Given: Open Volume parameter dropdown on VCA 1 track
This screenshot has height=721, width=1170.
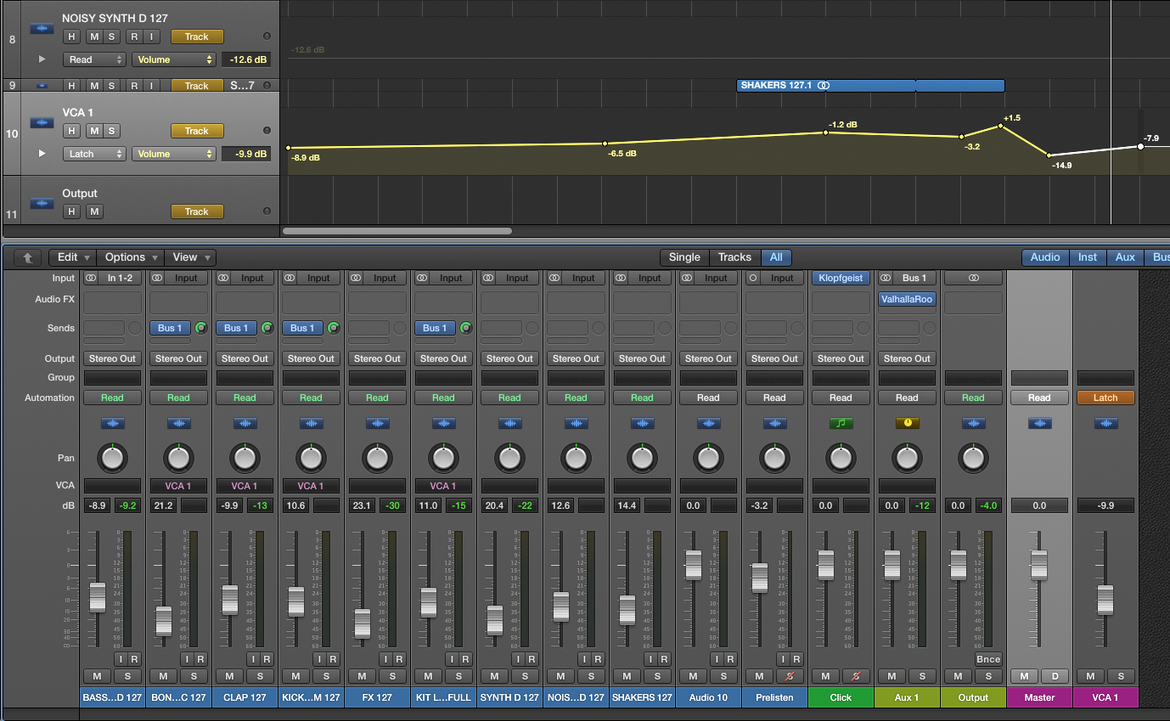Looking at the screenshot, I should tap(174, 154).
